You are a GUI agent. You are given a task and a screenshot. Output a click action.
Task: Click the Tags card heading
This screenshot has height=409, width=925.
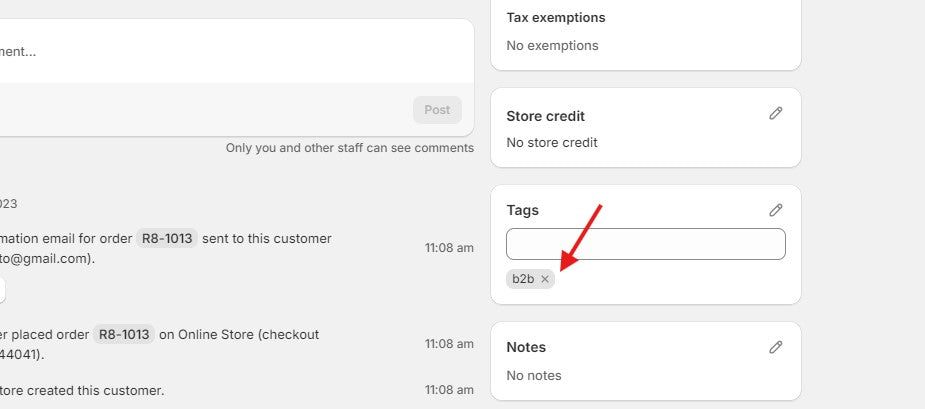pos(522,210)
